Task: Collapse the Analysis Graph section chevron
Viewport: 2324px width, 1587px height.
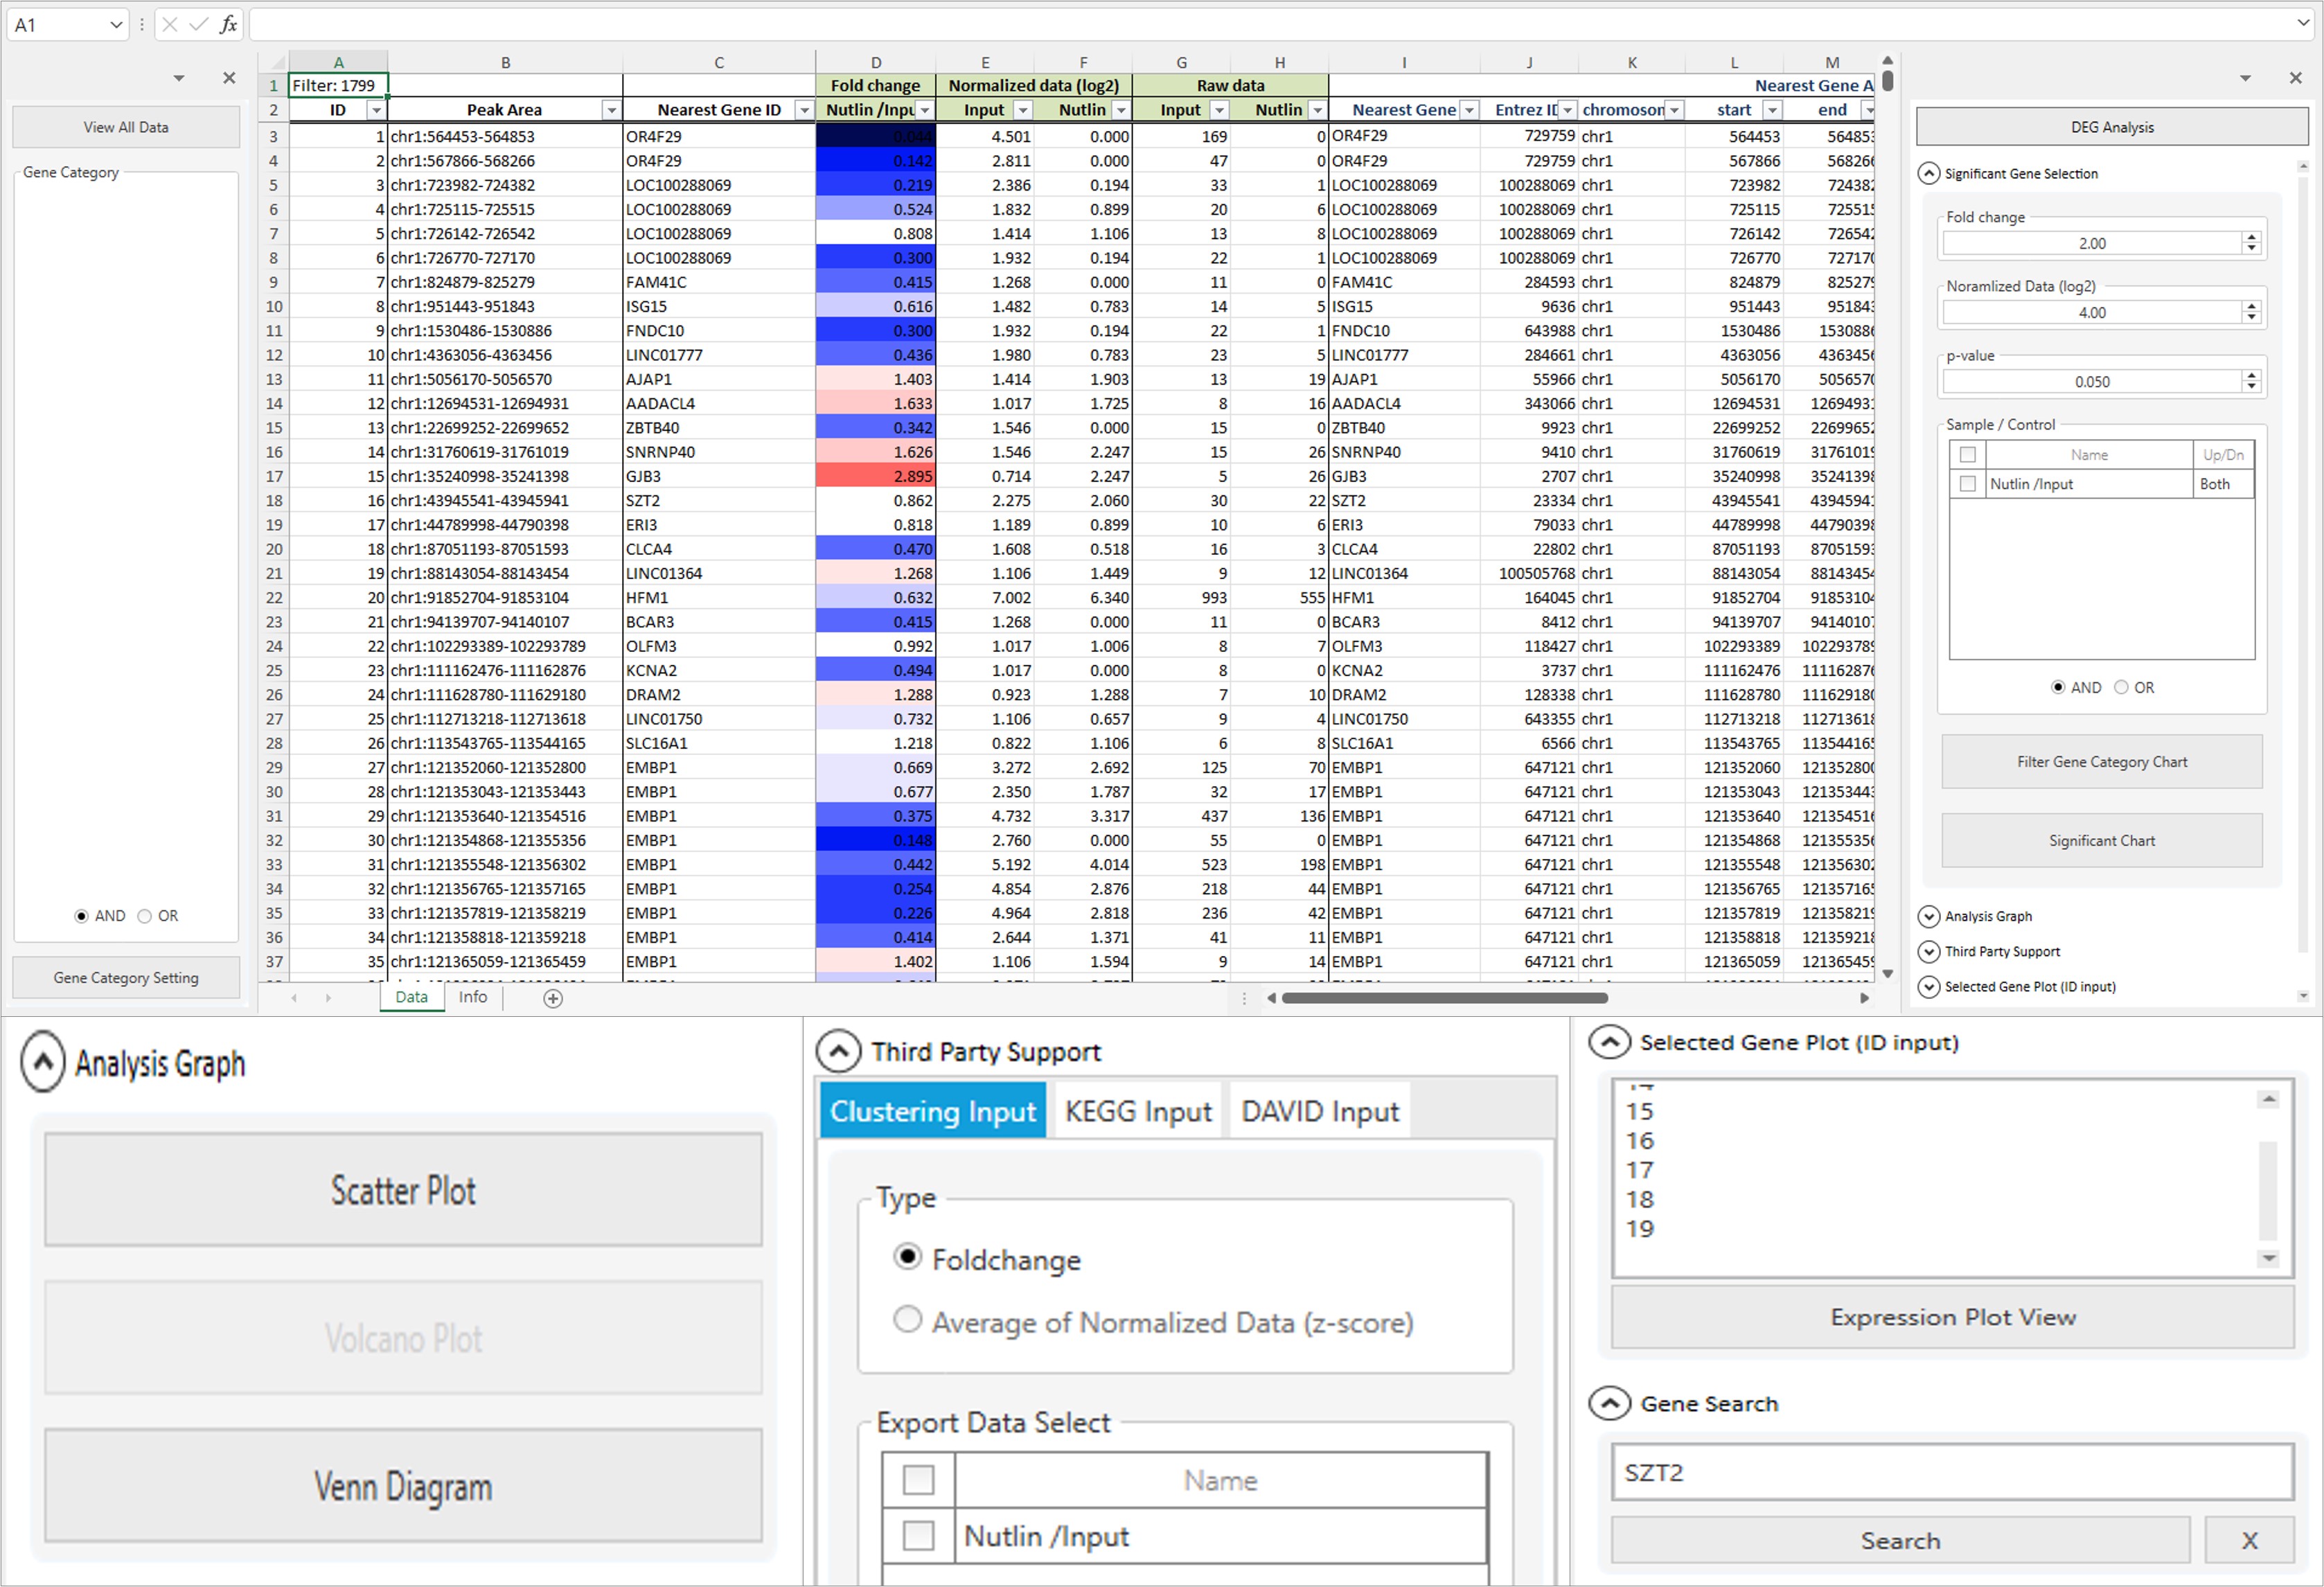Action: coord(43,1062)
